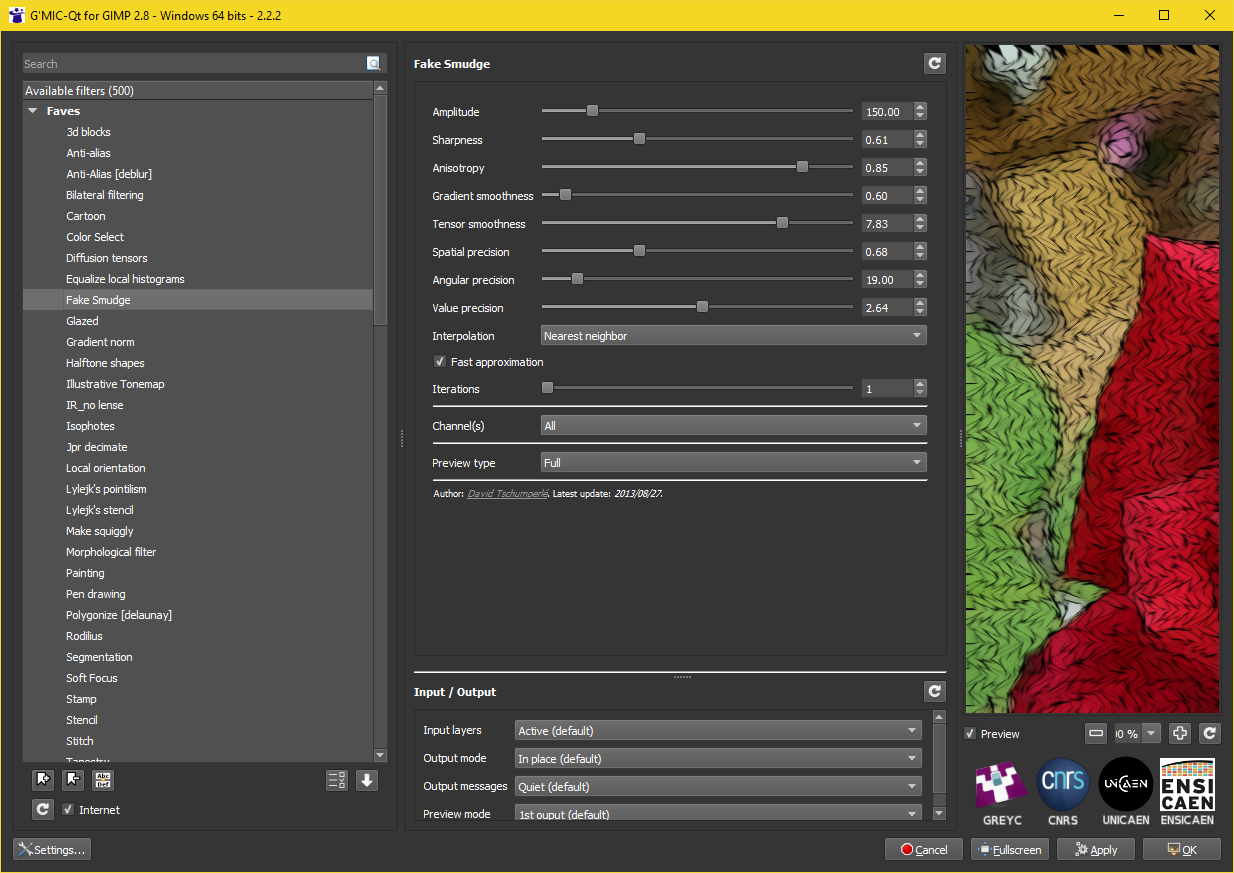Reset Fake Smudge parameters with reload icon

934,63
